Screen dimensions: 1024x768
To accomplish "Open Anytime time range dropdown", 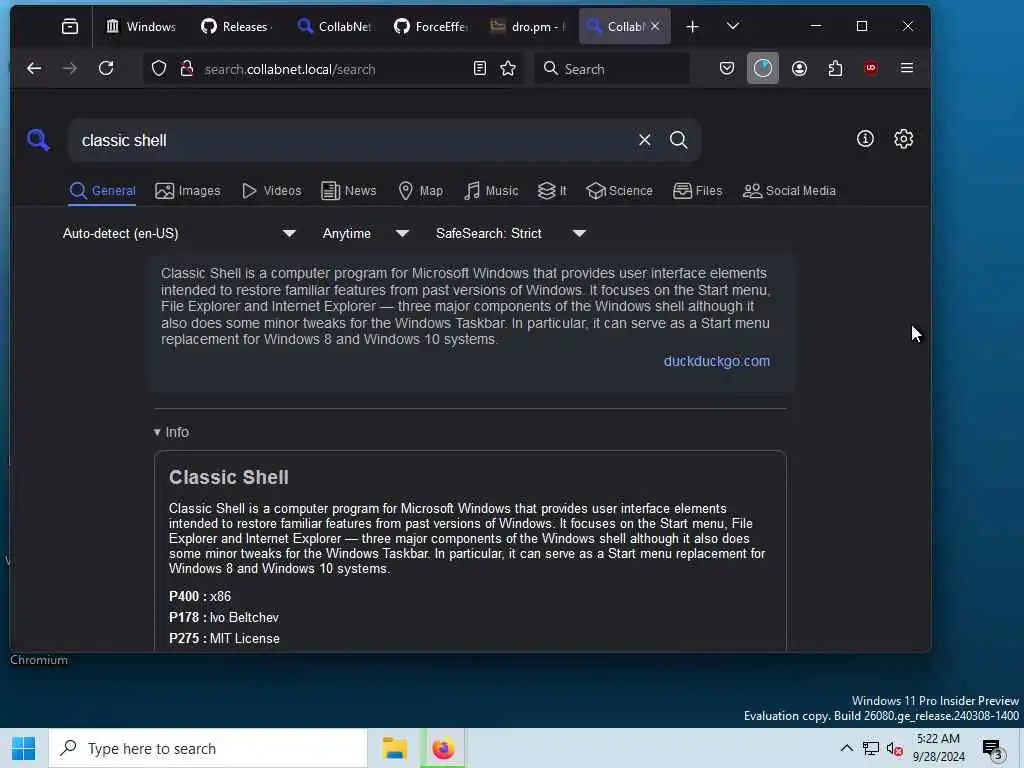I will pyautogui.click(x=366, y=233).
